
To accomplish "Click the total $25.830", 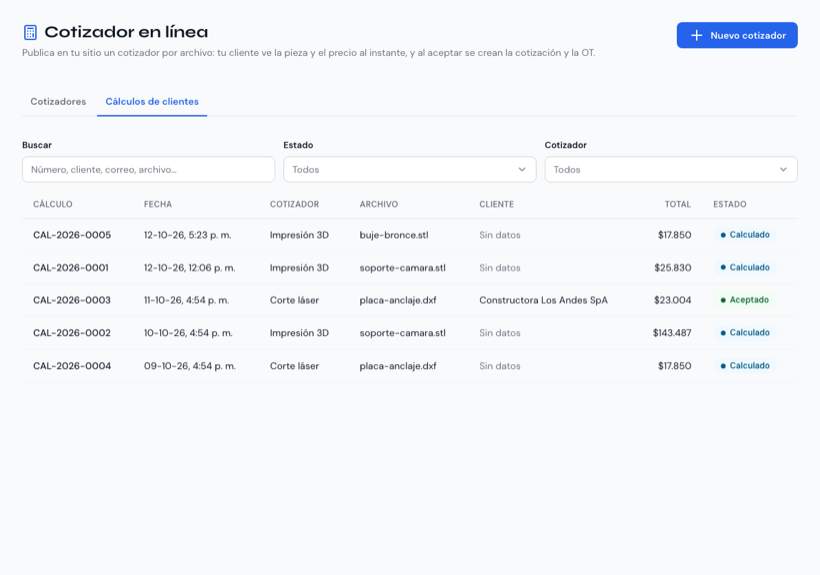I will 673,268.
